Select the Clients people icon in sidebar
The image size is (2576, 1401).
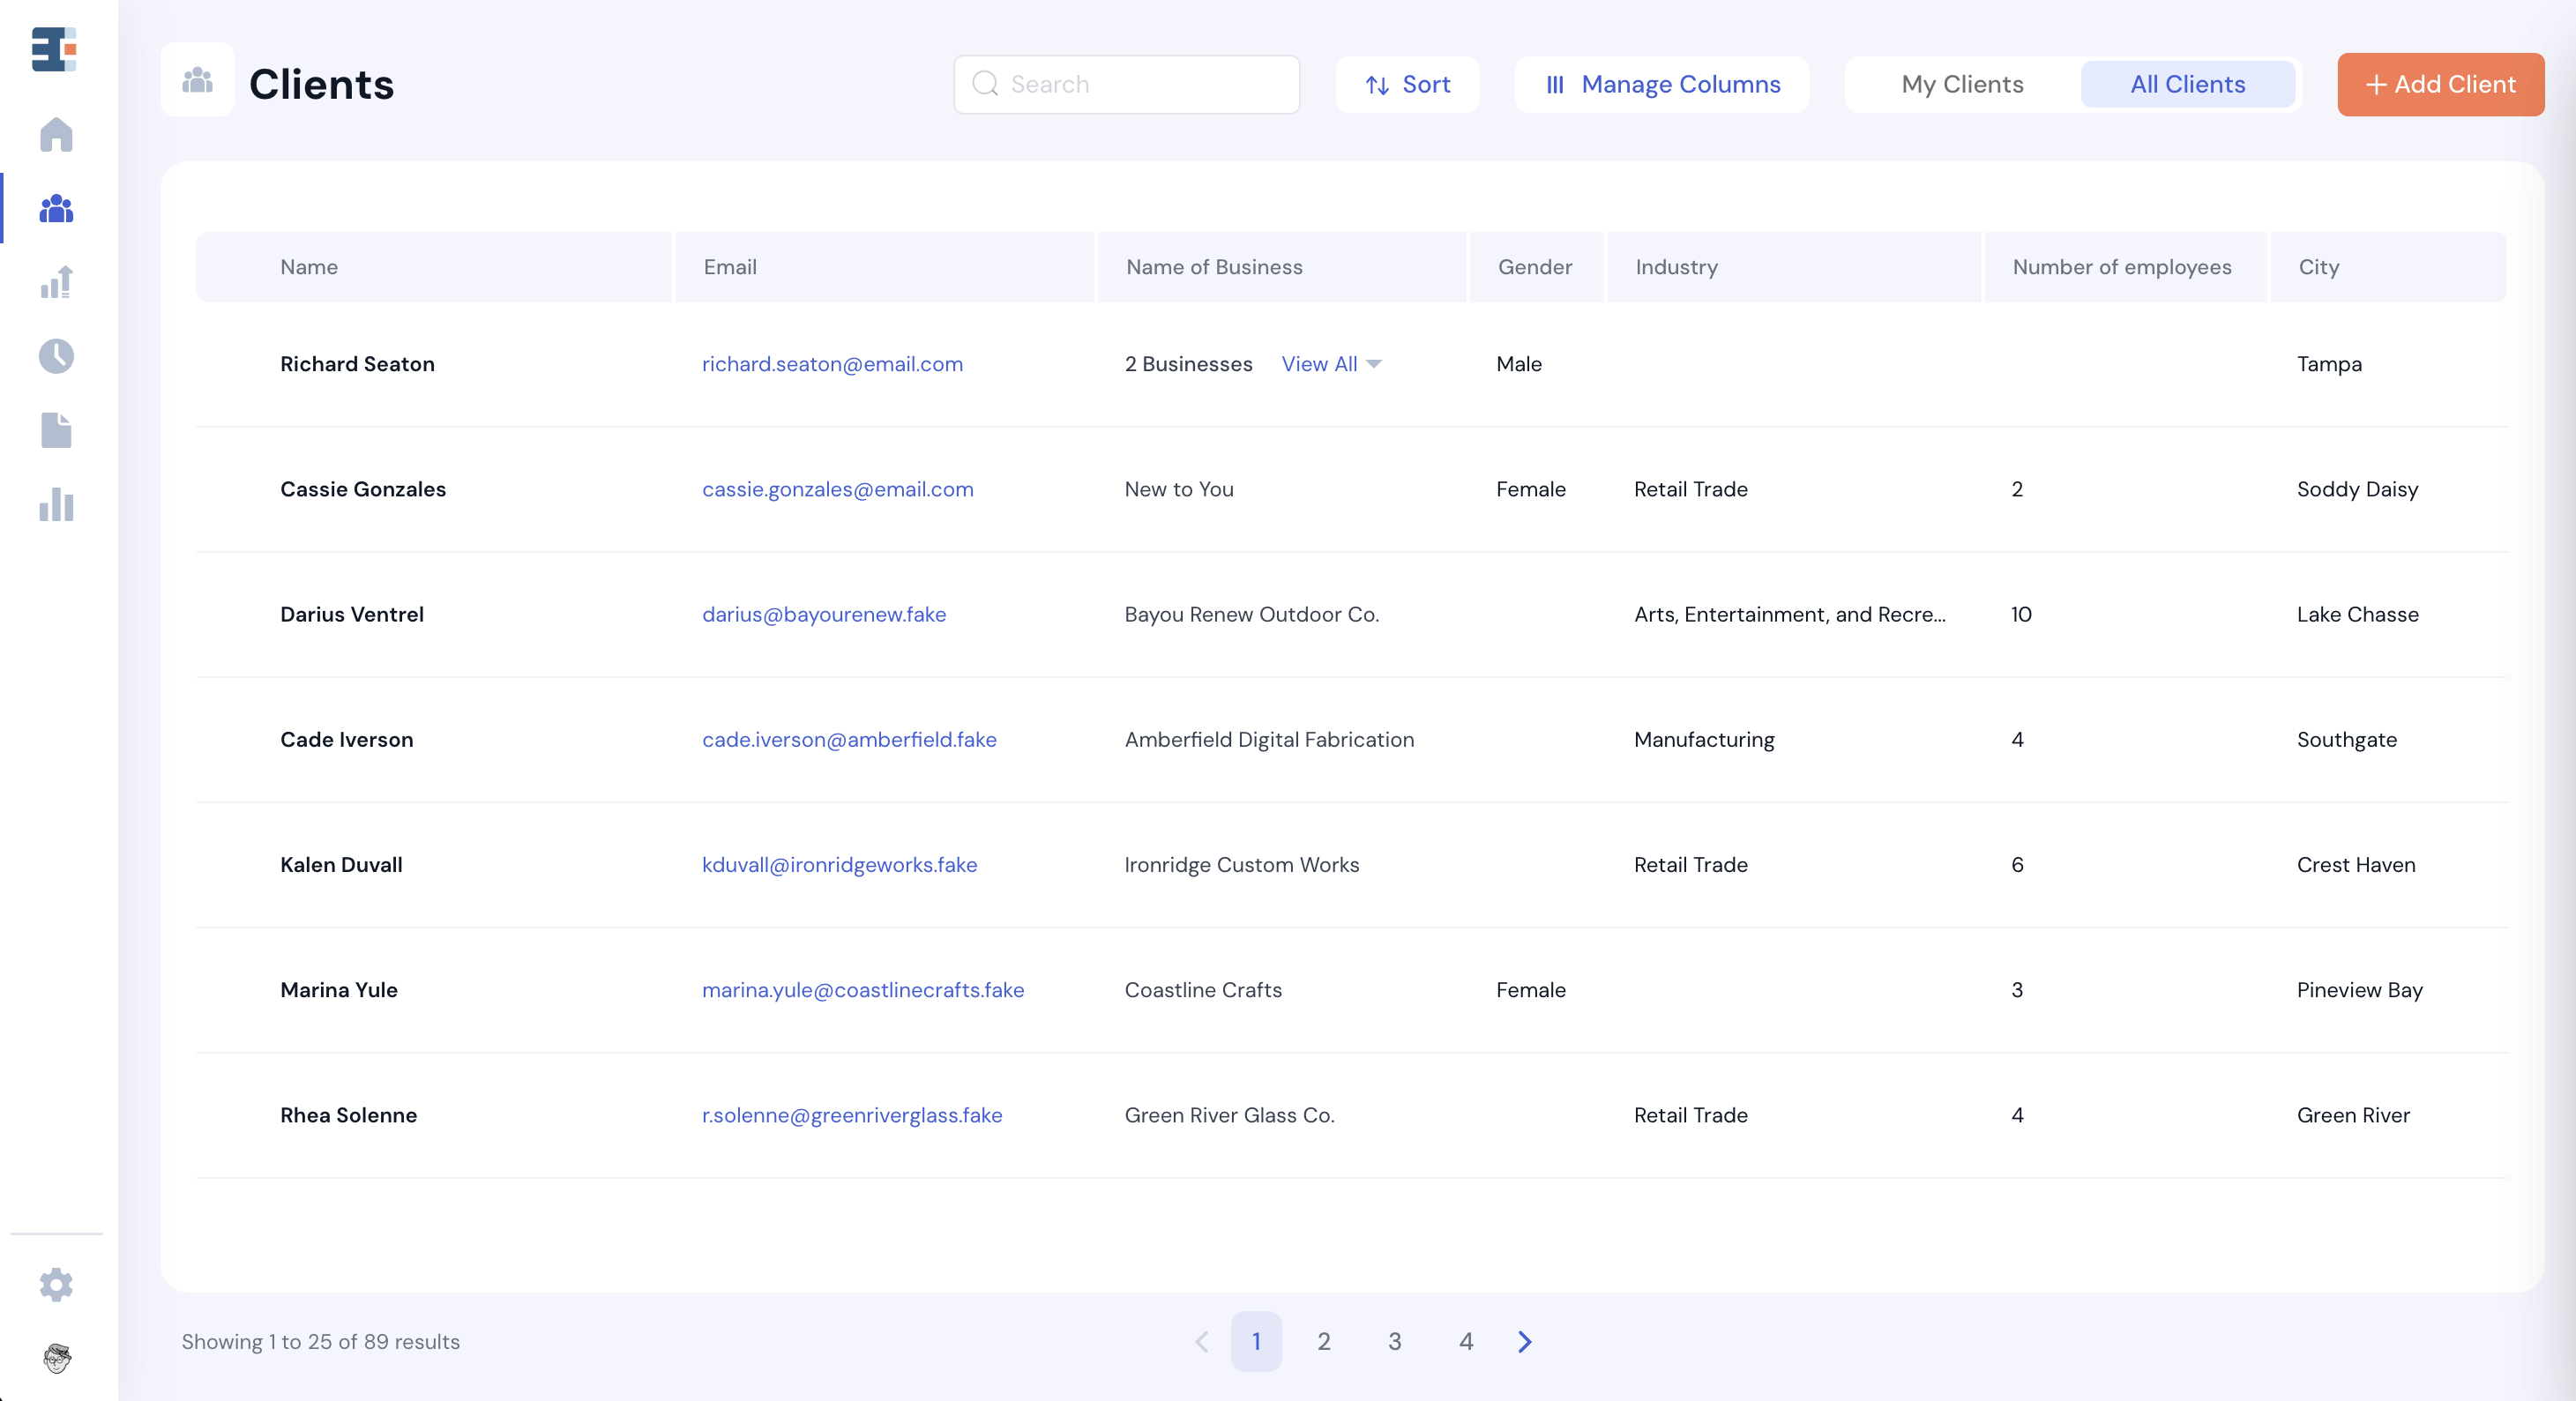(x=57, y=208)
